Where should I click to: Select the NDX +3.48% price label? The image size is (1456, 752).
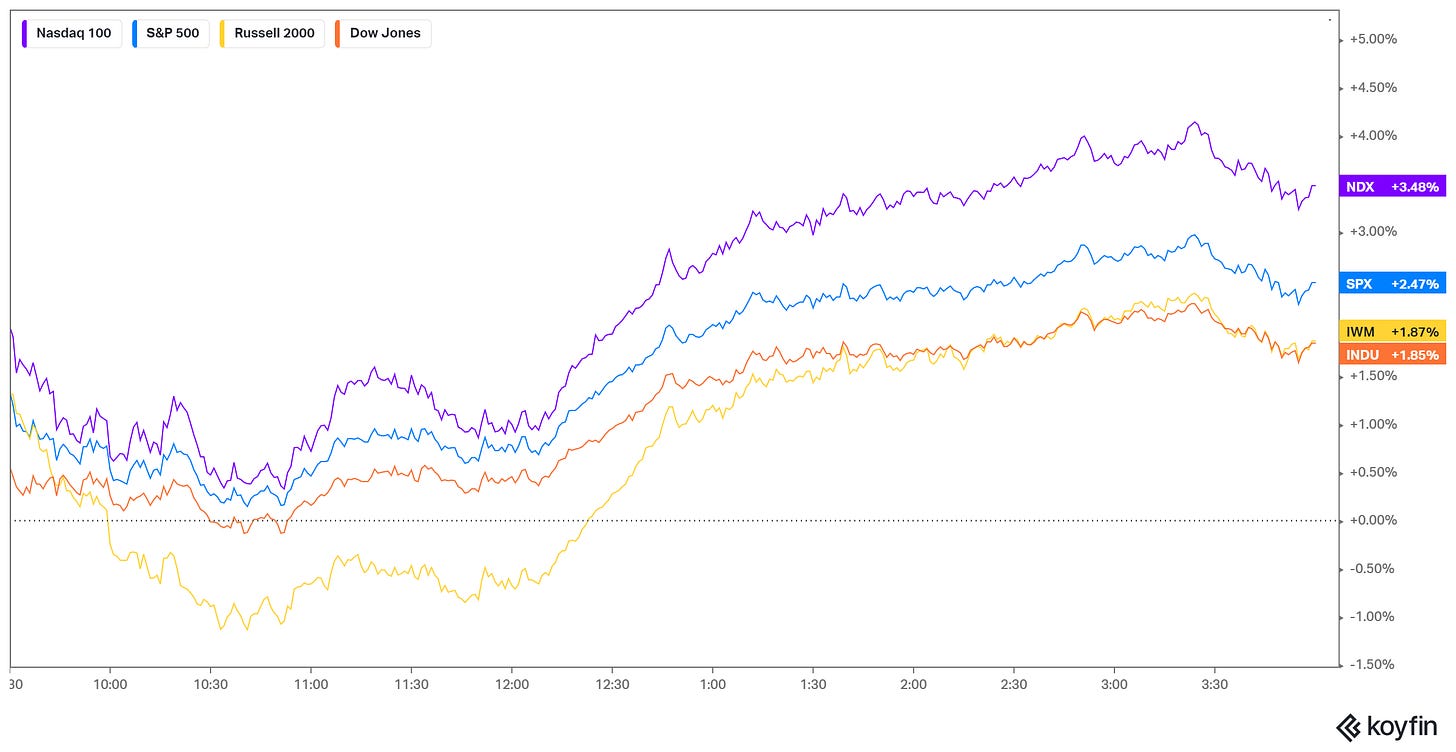click(x=1392, y=187)
